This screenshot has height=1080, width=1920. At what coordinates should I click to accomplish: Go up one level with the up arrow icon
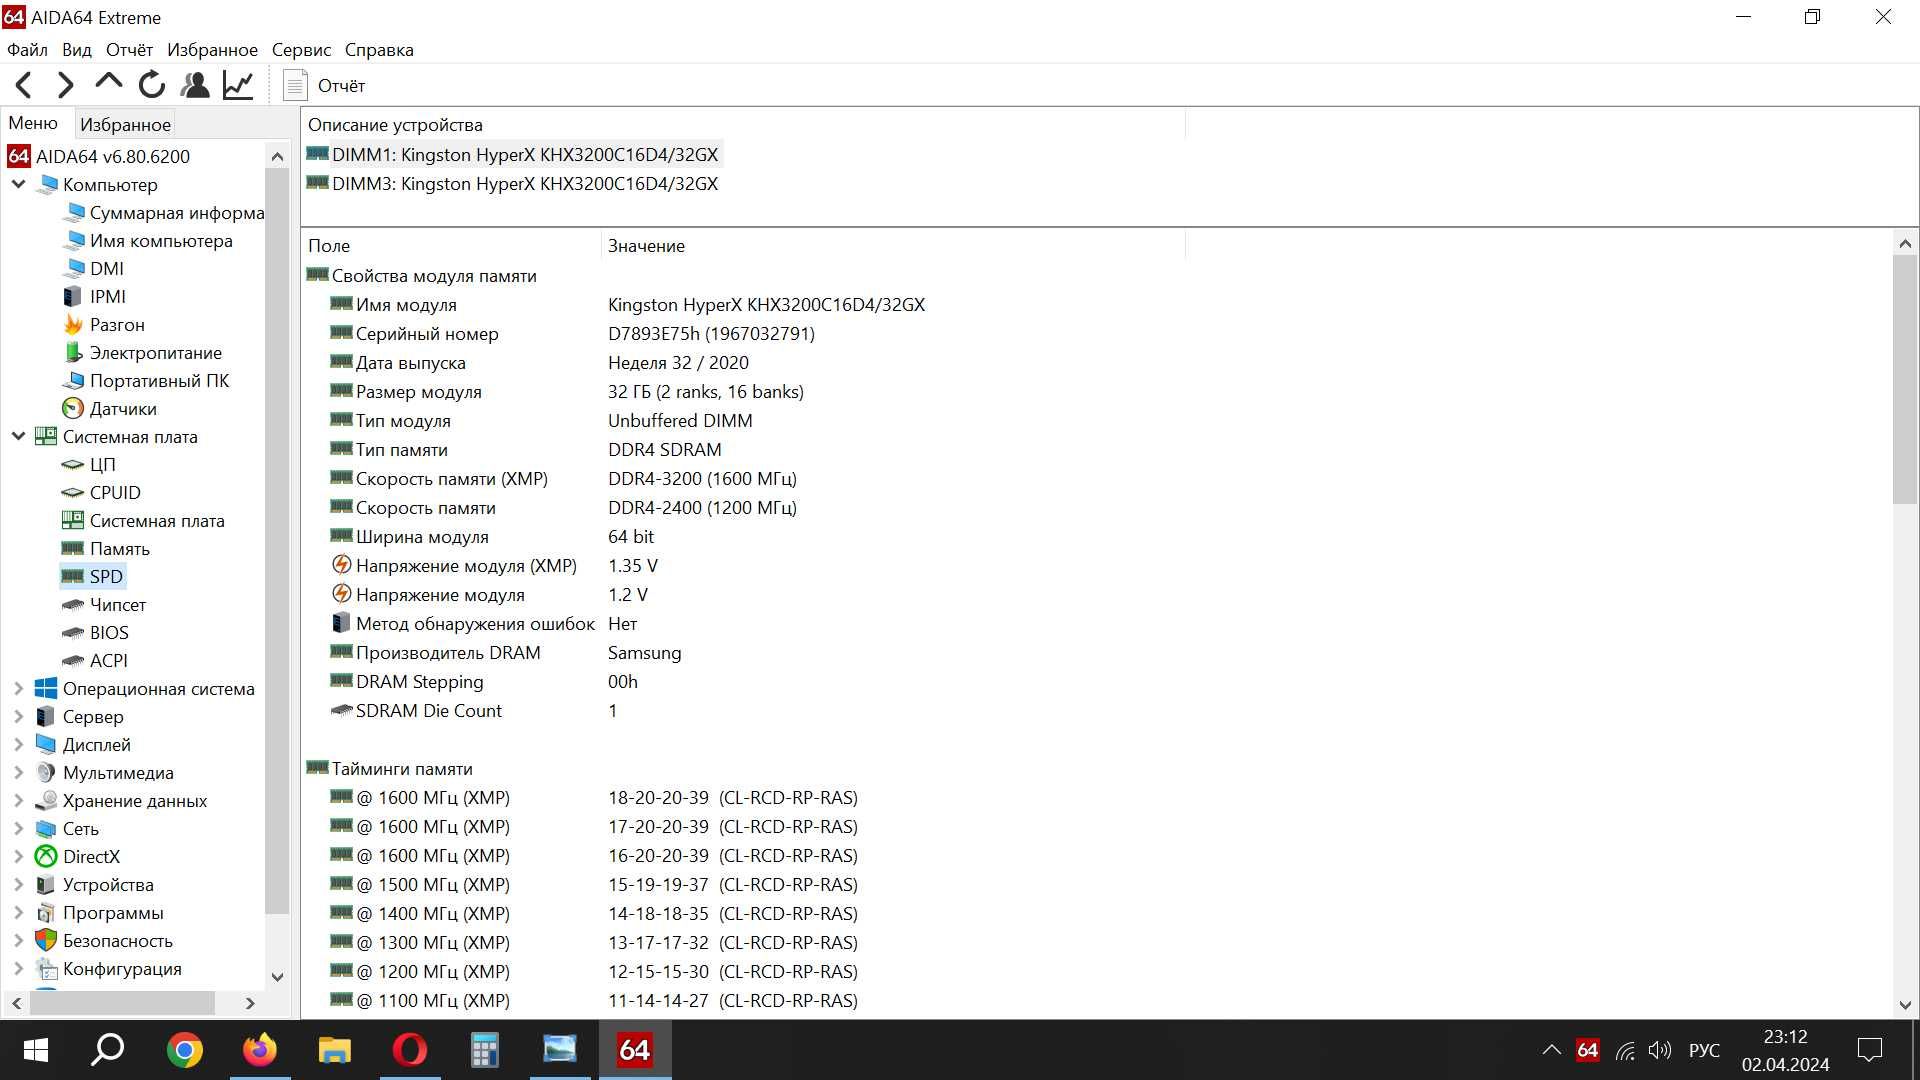click(108, 85)
